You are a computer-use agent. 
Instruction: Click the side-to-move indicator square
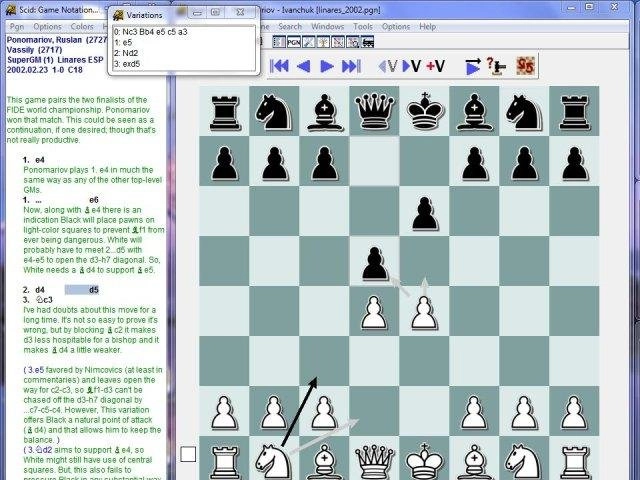(x=188, y=454)
